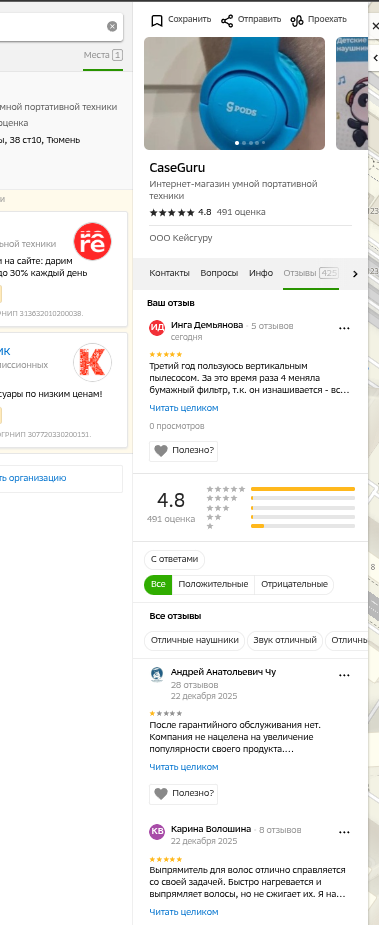Open the blue headphones photo

click(234, 93)
